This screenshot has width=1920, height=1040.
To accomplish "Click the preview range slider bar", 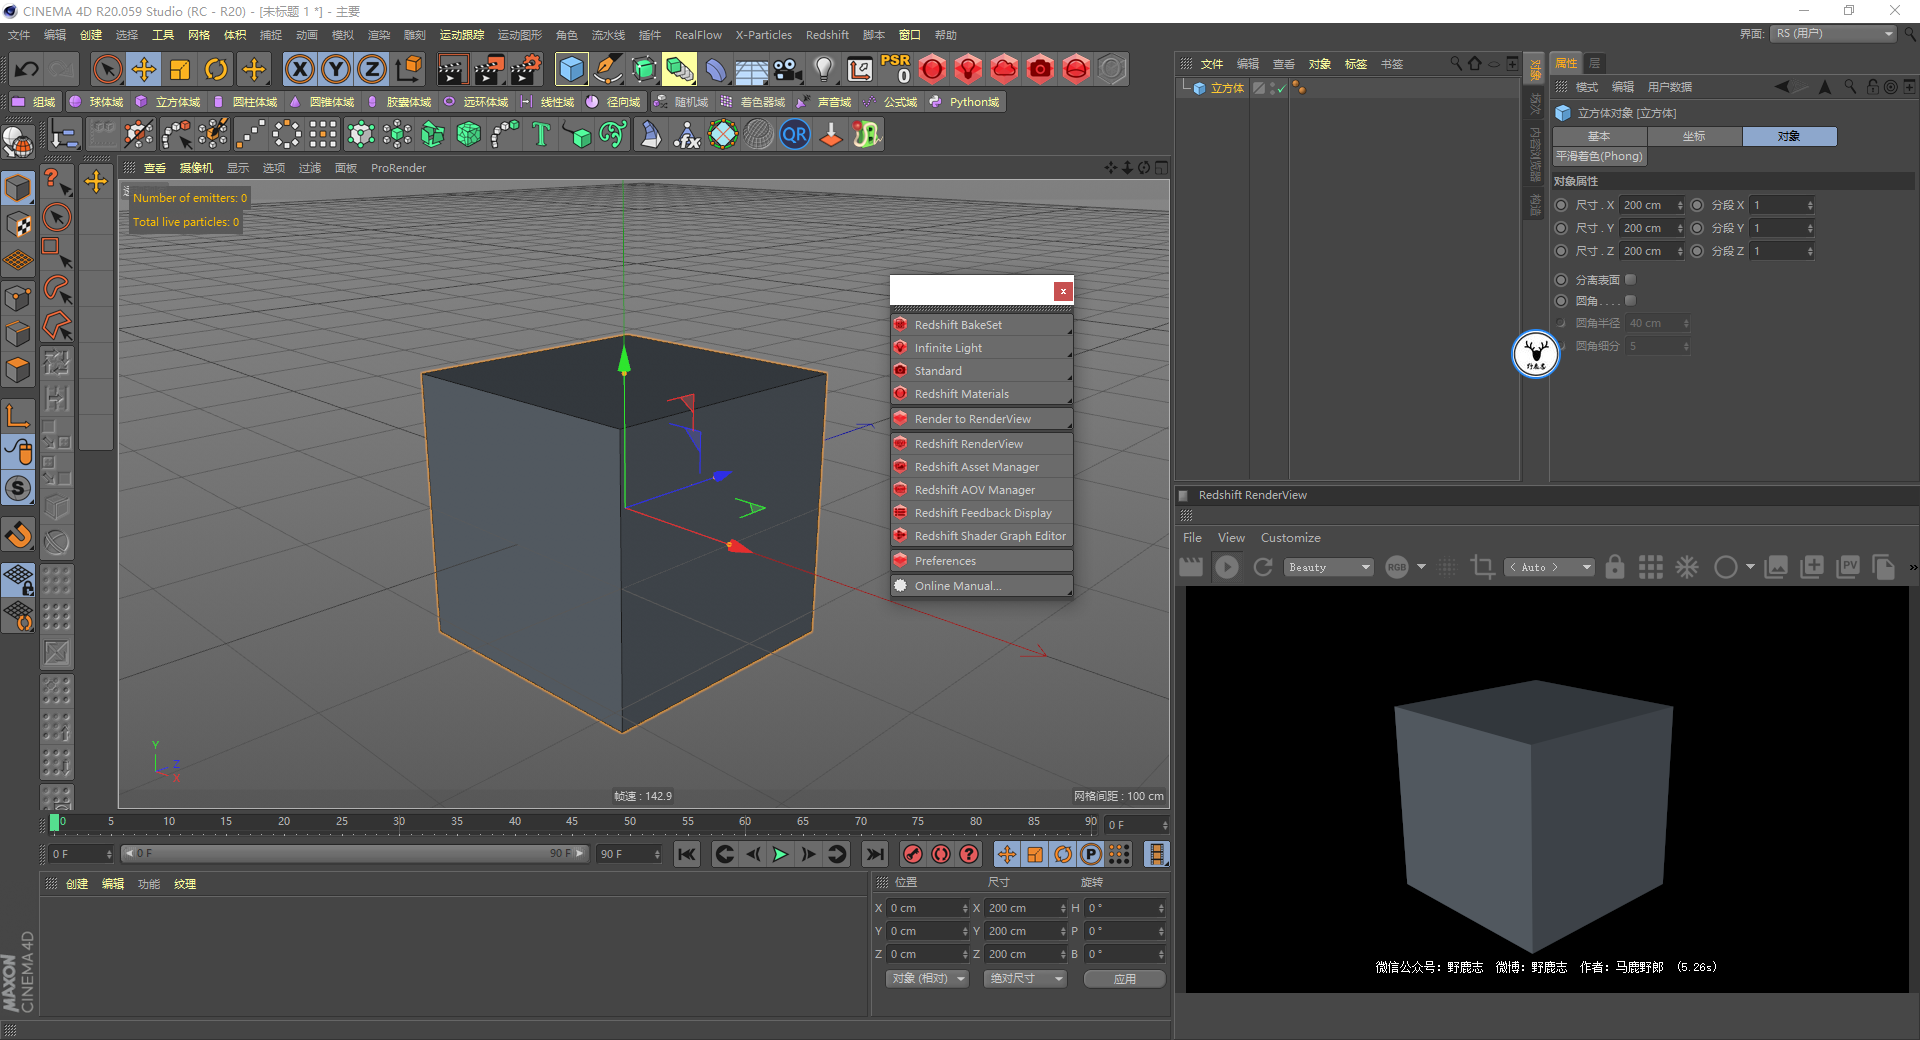I will (x=354, y=854).
